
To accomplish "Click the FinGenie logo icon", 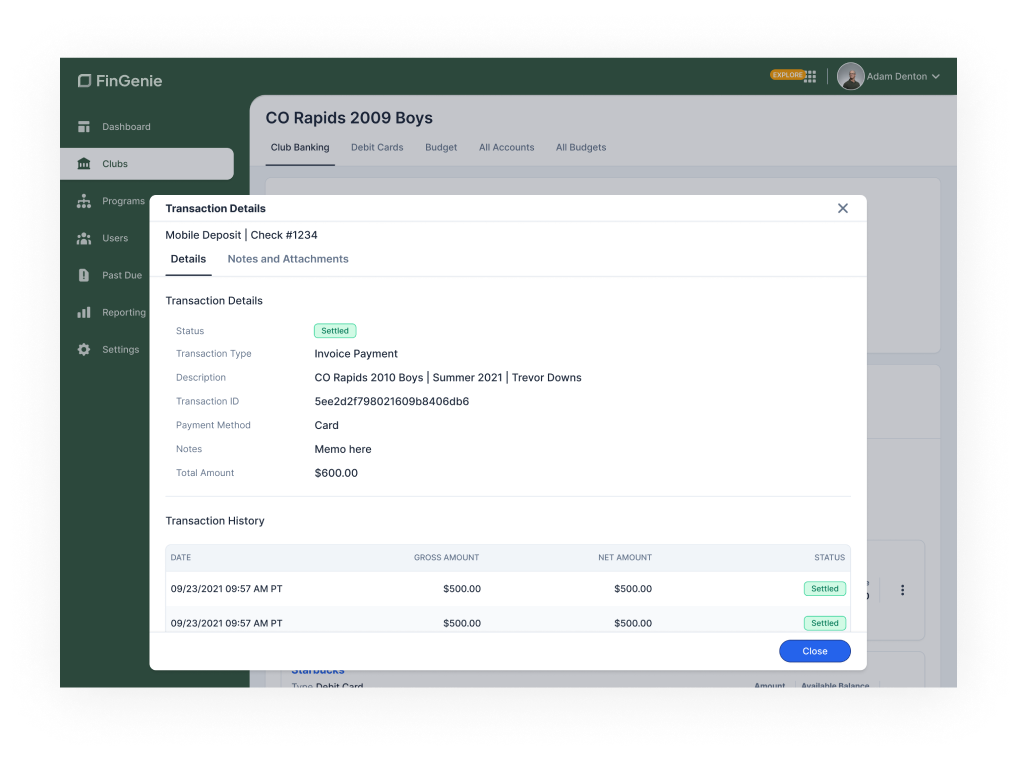I will coord(84,81).
